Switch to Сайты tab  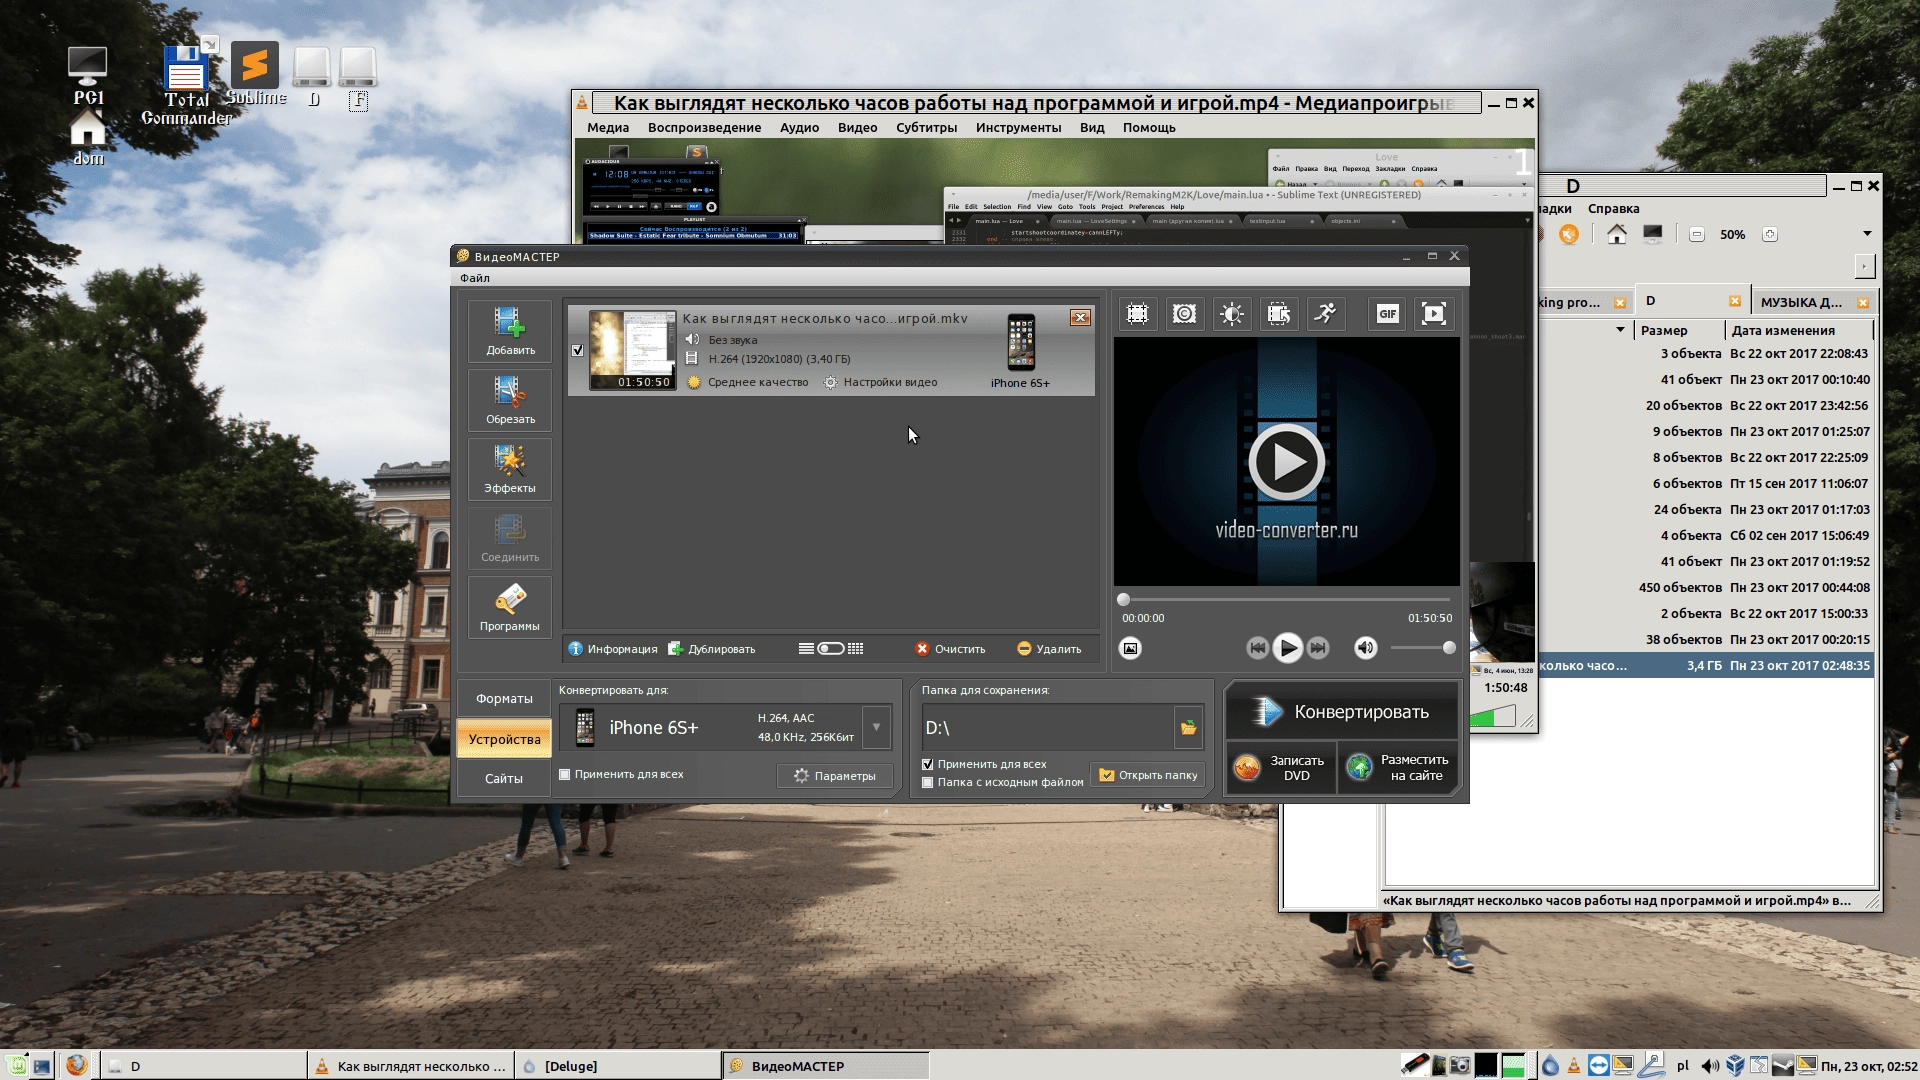(504, 778)
